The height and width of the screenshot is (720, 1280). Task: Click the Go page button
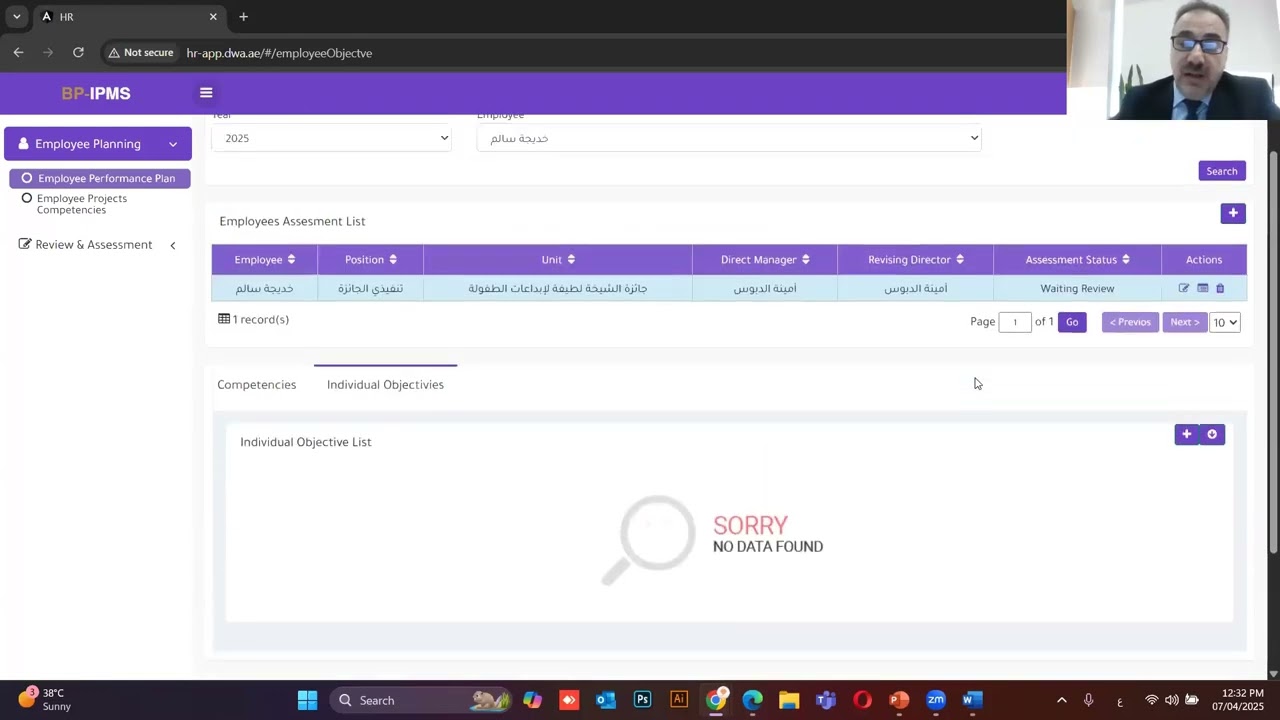pos(1072,322)
